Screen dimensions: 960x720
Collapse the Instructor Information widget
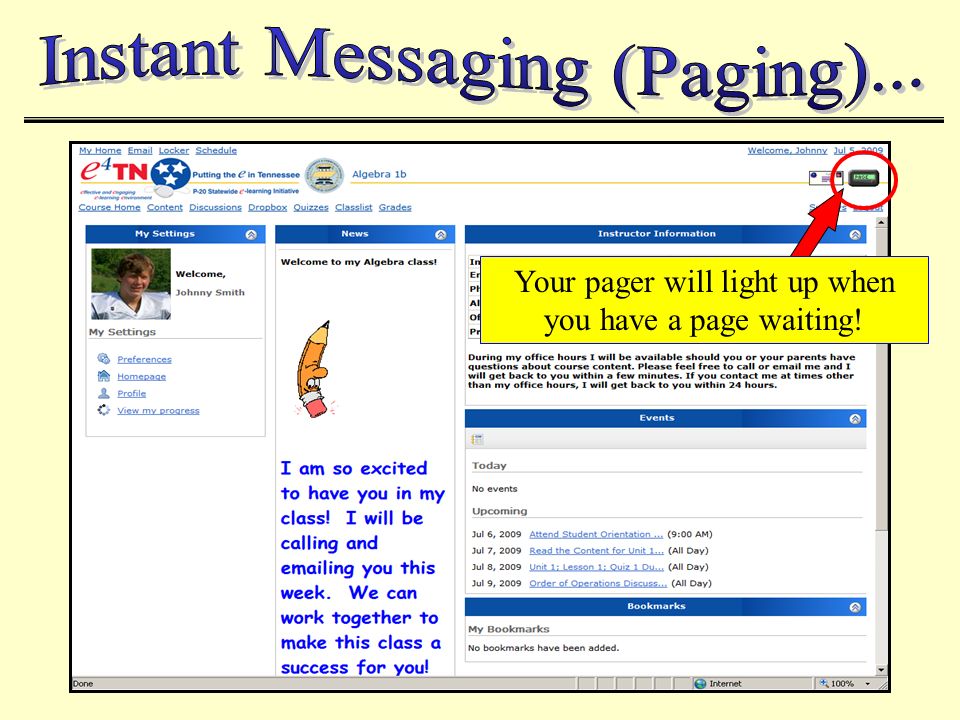click(855, 234)
